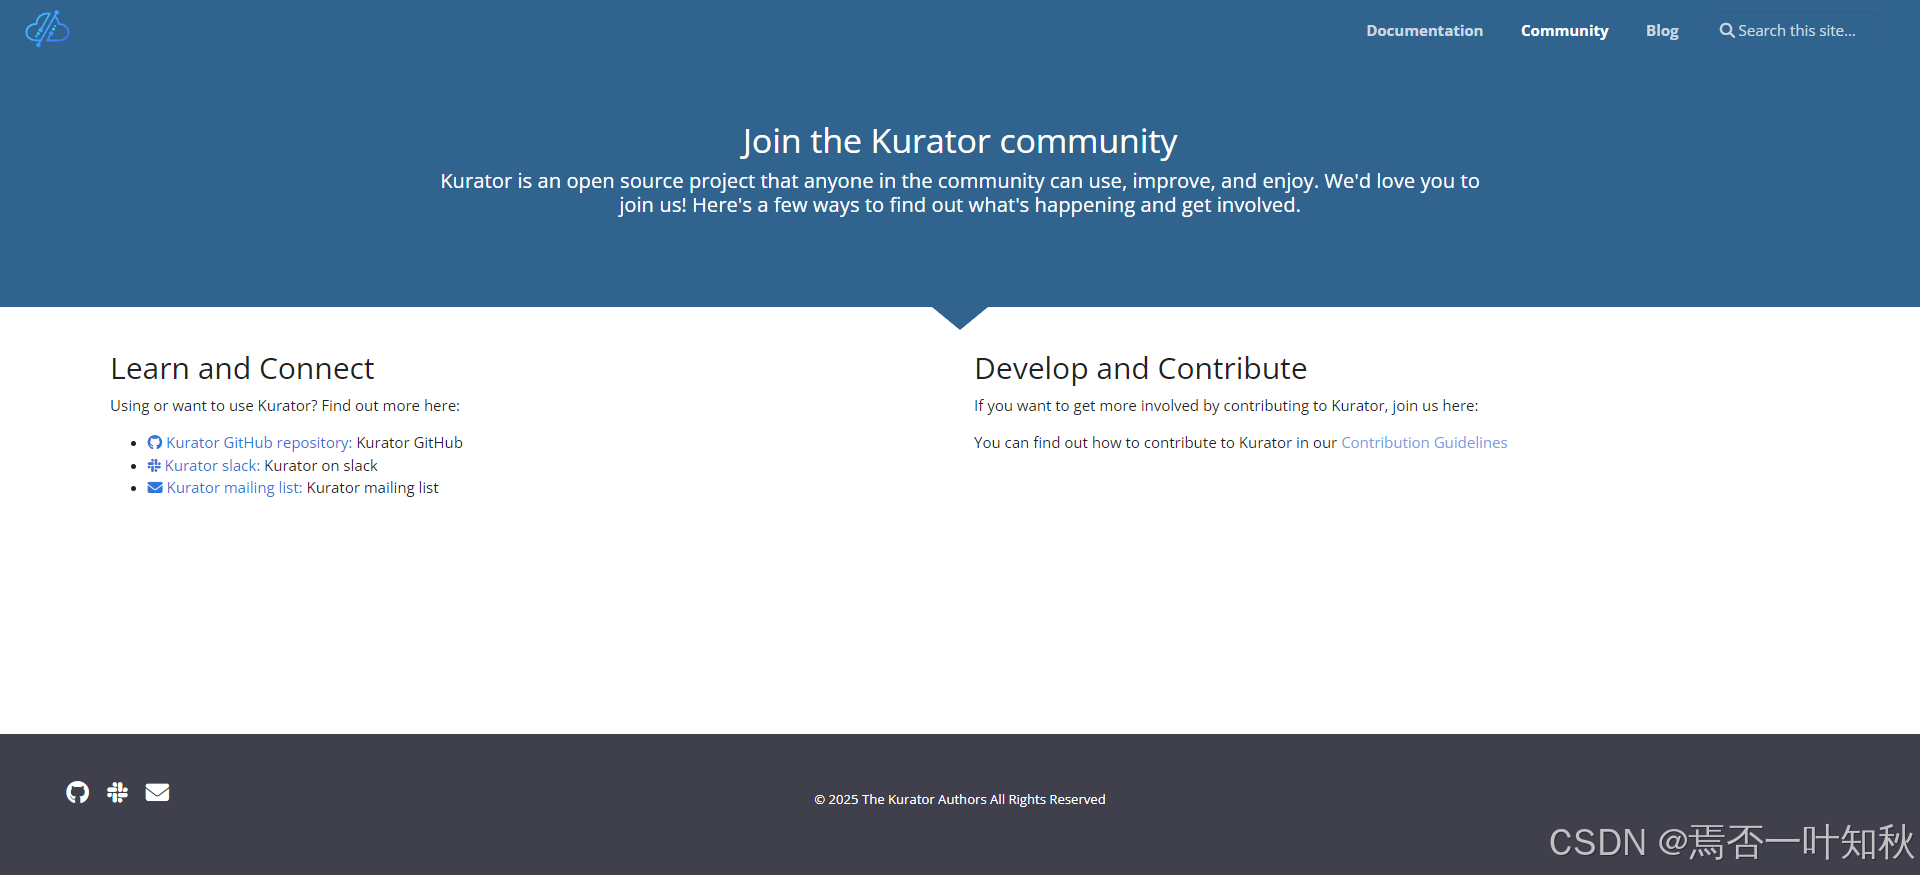Click the footer Slack icon

click(x=117, y=792)
